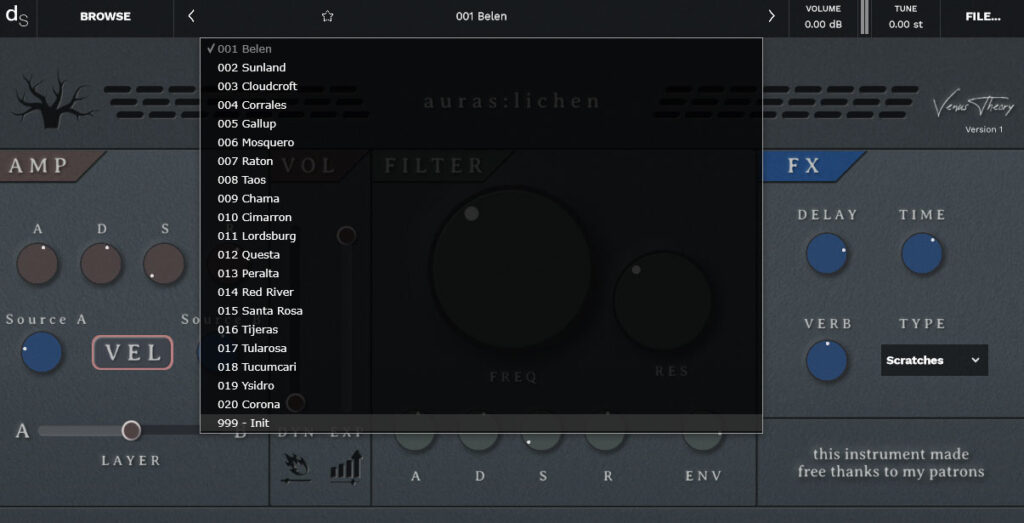Screen dimensions: 1024x523
Task: Open the BROWSE panel
Action: click(105, 16)
